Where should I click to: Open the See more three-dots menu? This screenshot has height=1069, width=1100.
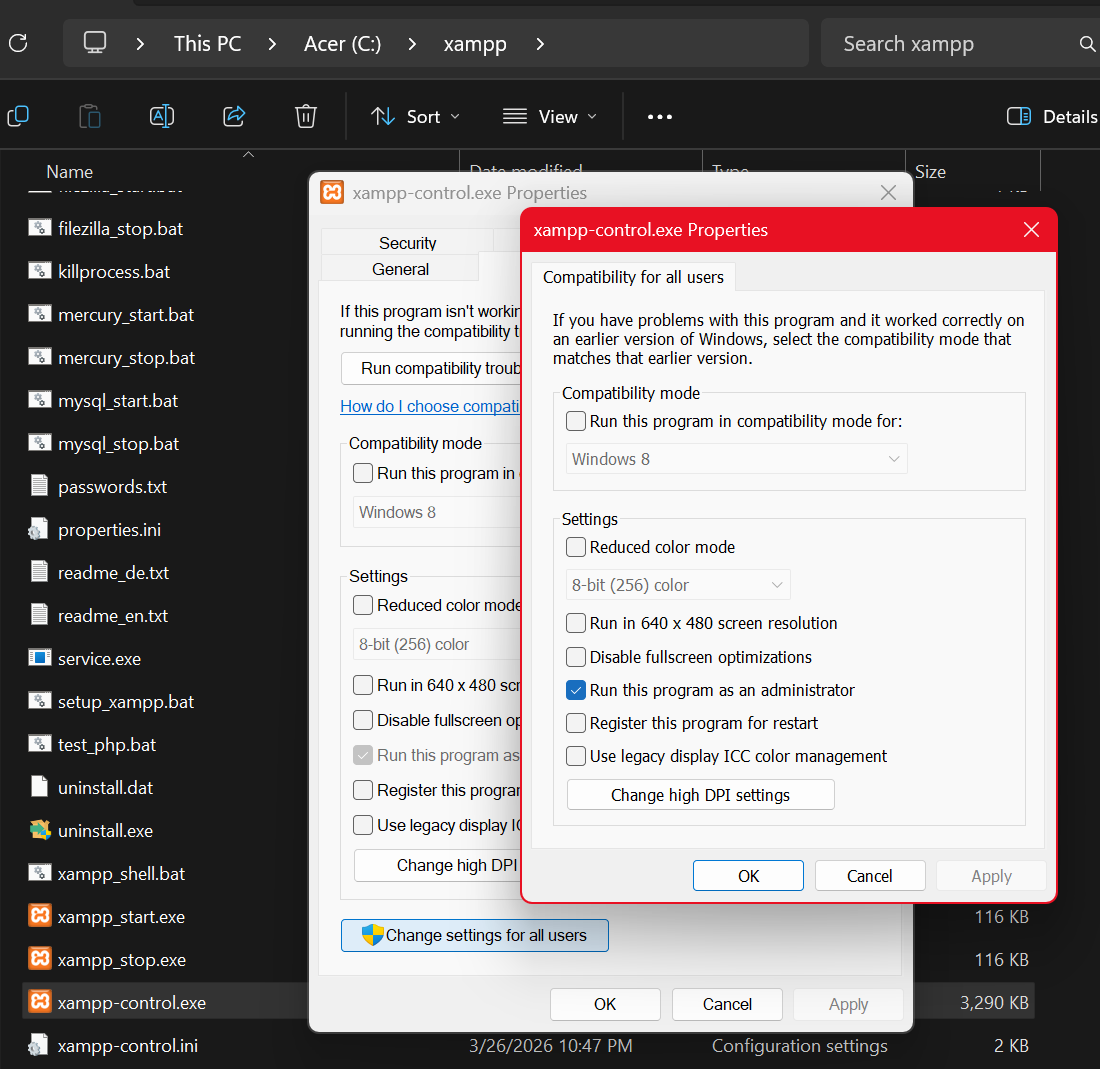click(x=659, y=116)
